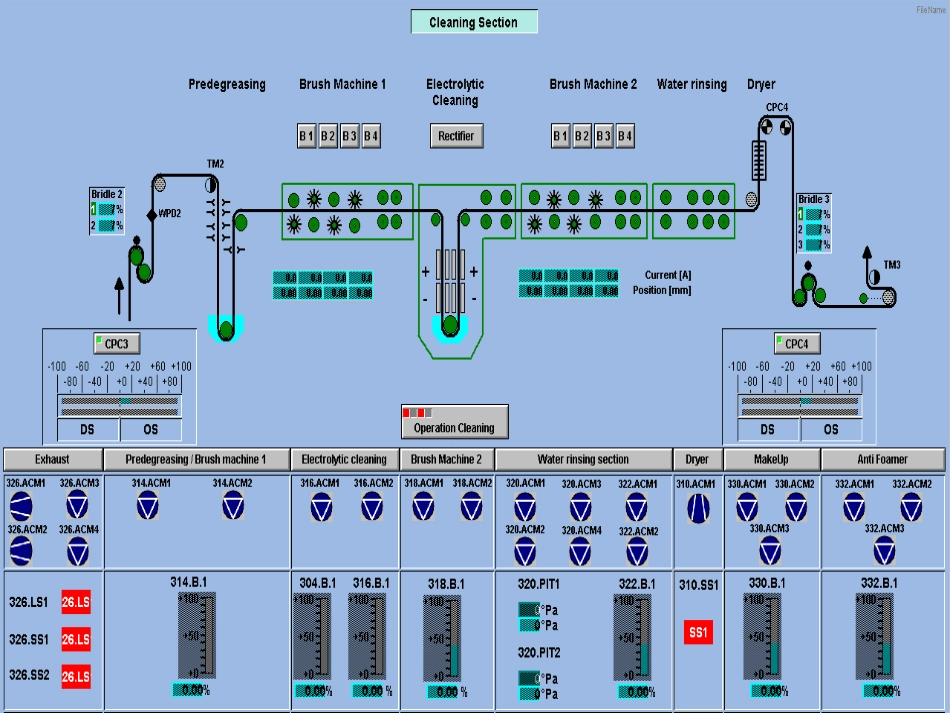Toggle the red 326.LS1 level switch indicator

click(76, 600)
